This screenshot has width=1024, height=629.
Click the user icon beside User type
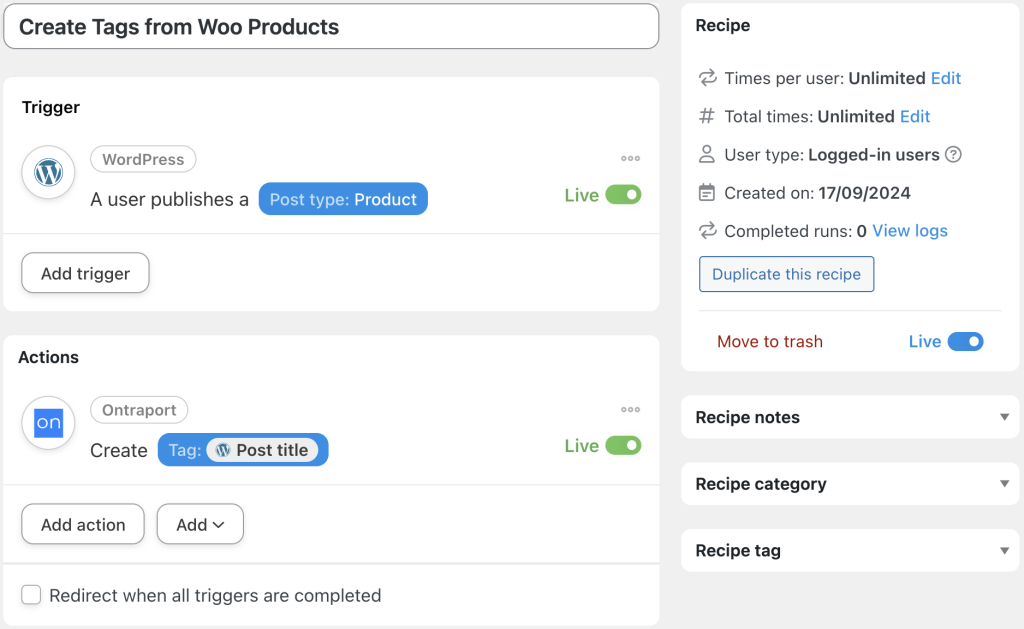[x=708, y=155]
